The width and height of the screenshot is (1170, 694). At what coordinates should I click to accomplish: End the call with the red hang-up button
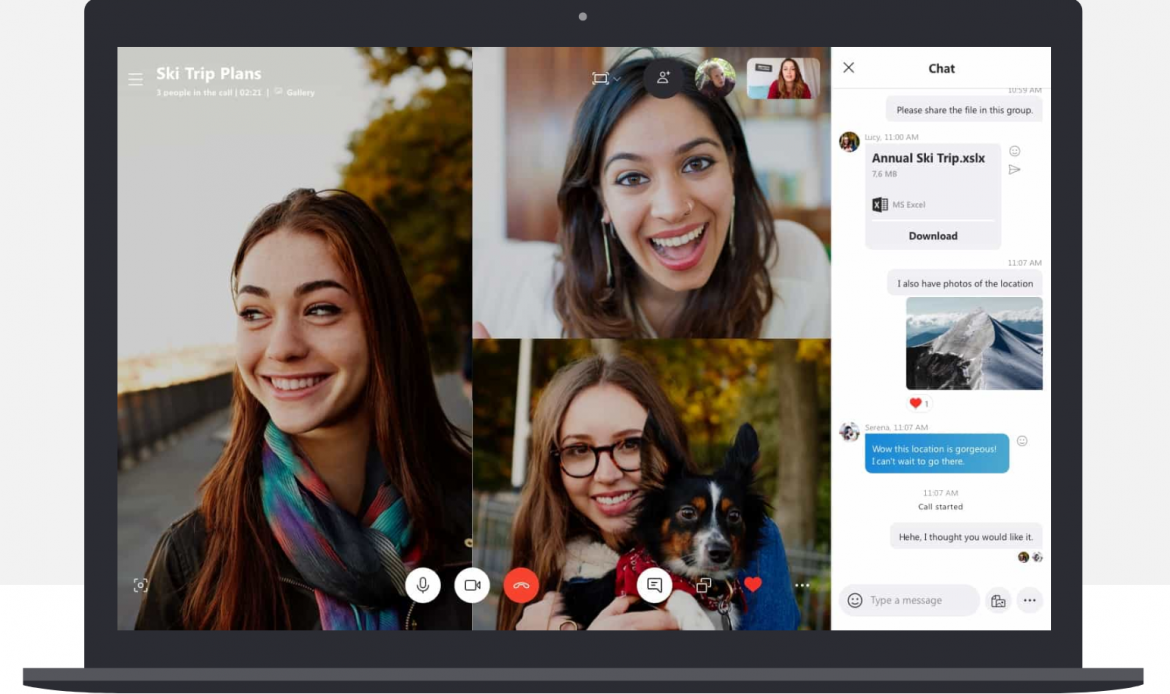[x=521, y=585]
